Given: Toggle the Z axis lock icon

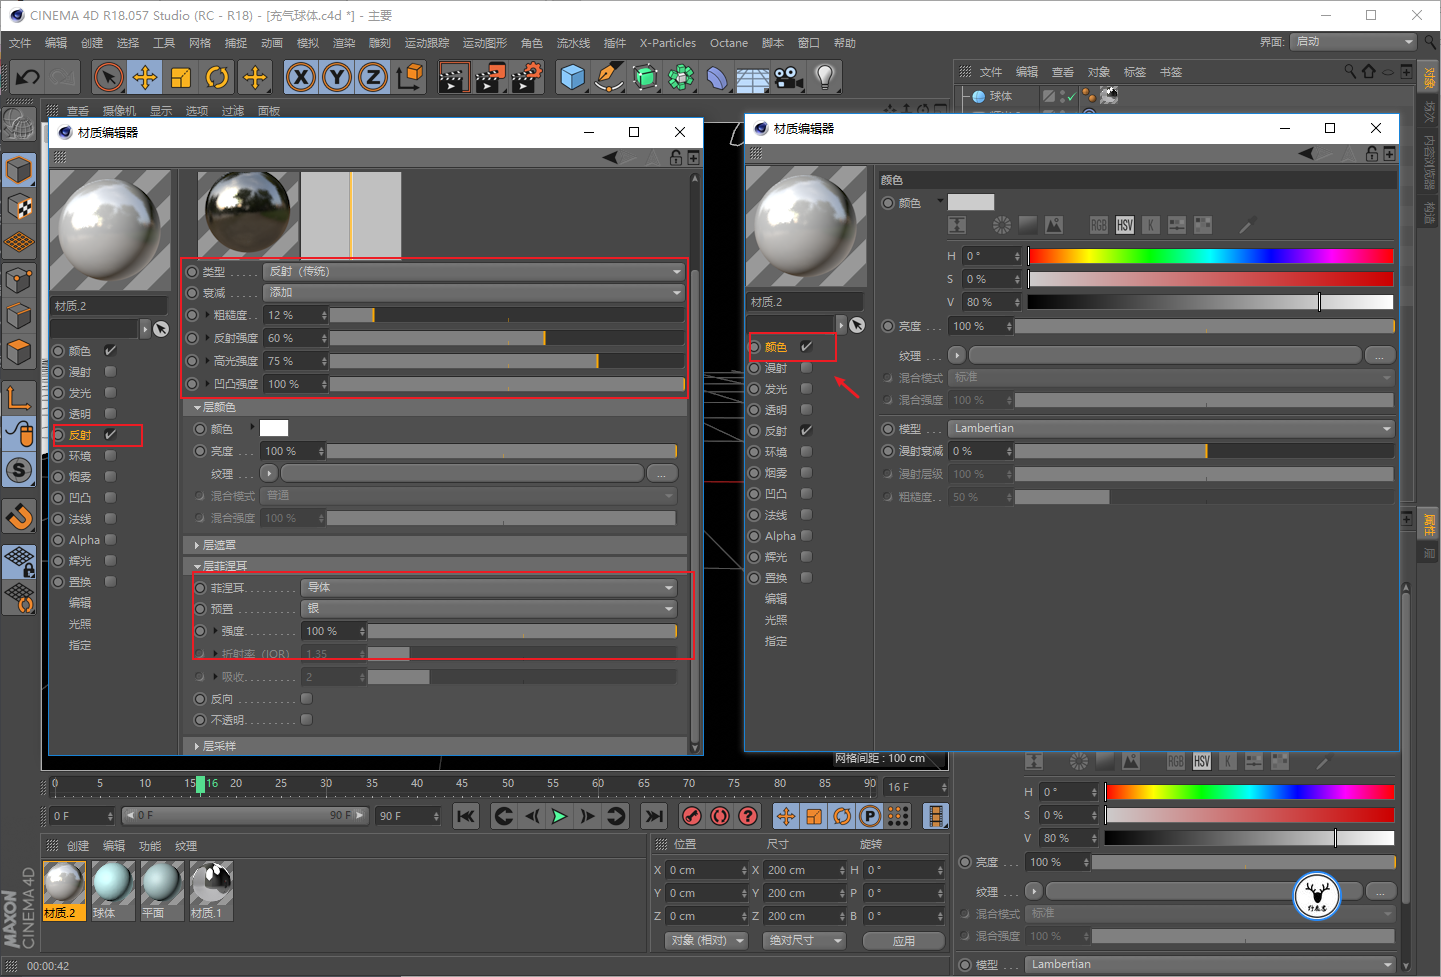Looking at the screenshot, I should [x=373, y=77].
